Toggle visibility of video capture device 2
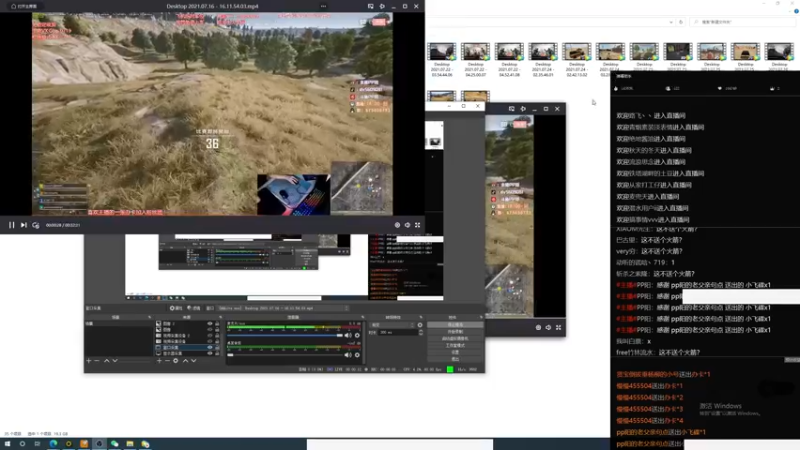 [x=210, y=335]
